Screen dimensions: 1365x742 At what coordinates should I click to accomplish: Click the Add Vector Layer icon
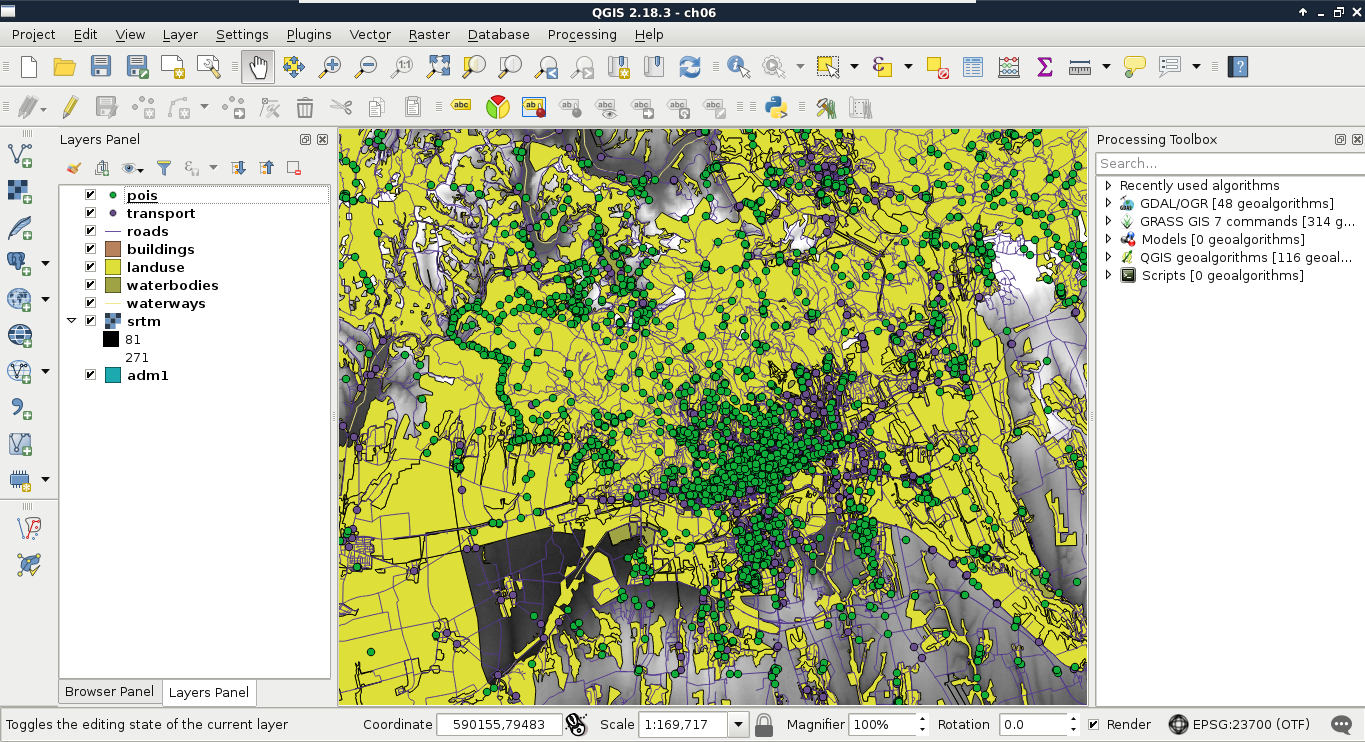click(20, 155)
